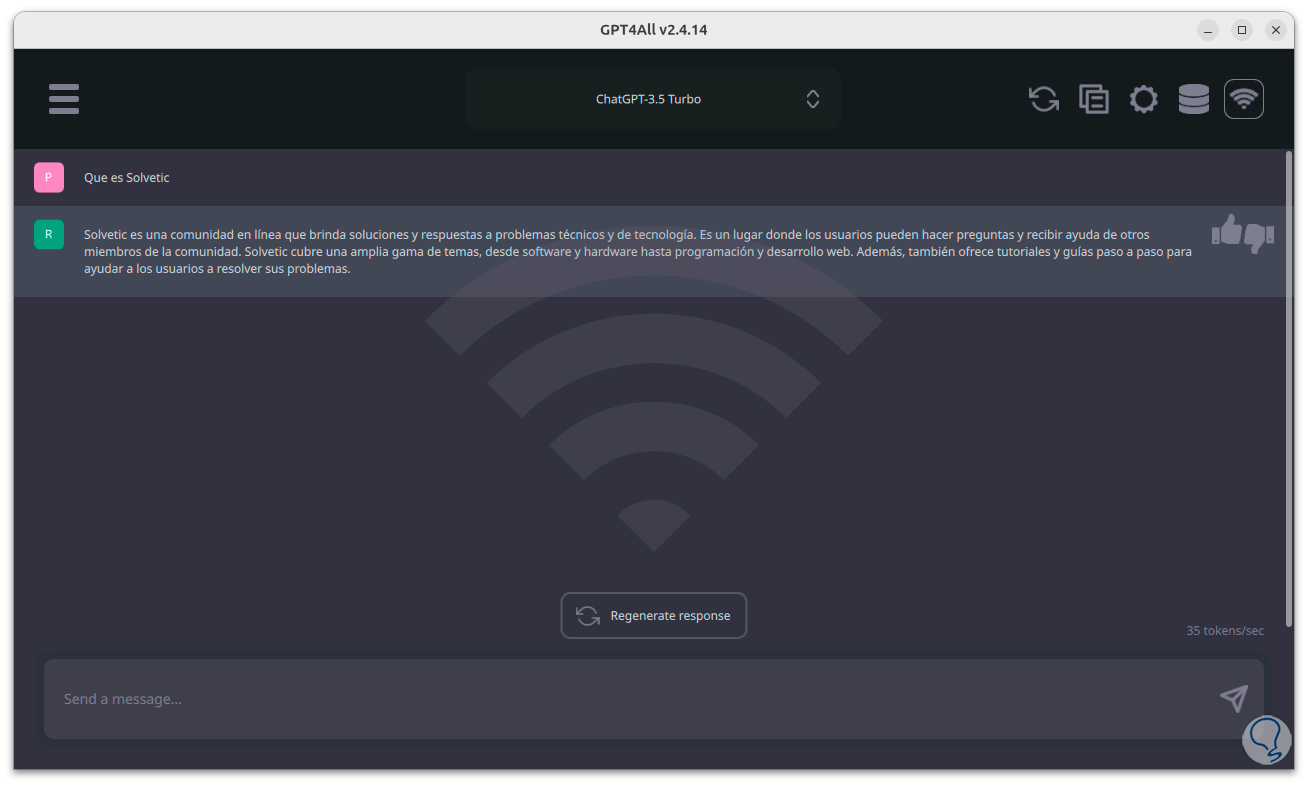
Task: Send the message with the paper plane icon
Action: (1234, 699)
